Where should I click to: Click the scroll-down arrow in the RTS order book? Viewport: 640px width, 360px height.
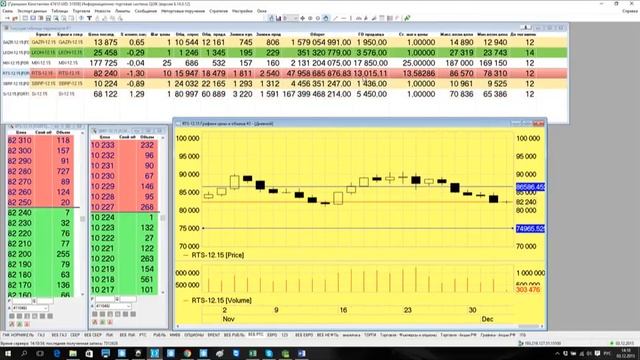pyautogui.click(x=82, y=294)
